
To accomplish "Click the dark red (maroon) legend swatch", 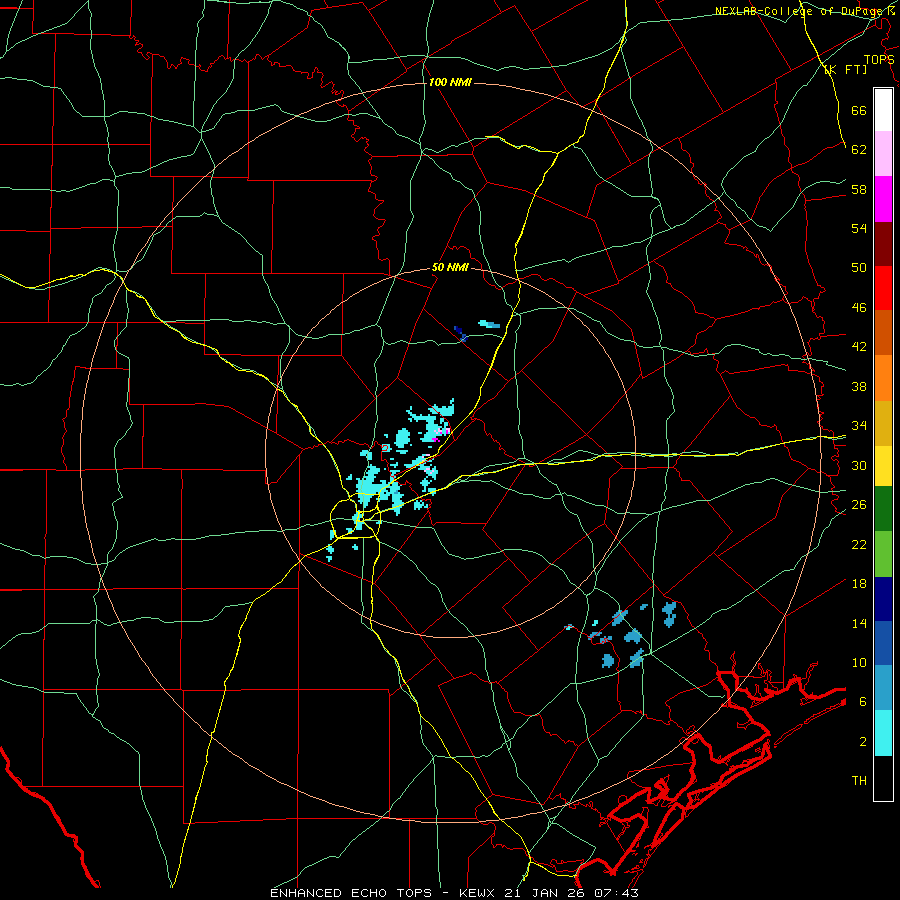I will coord(883,243).
